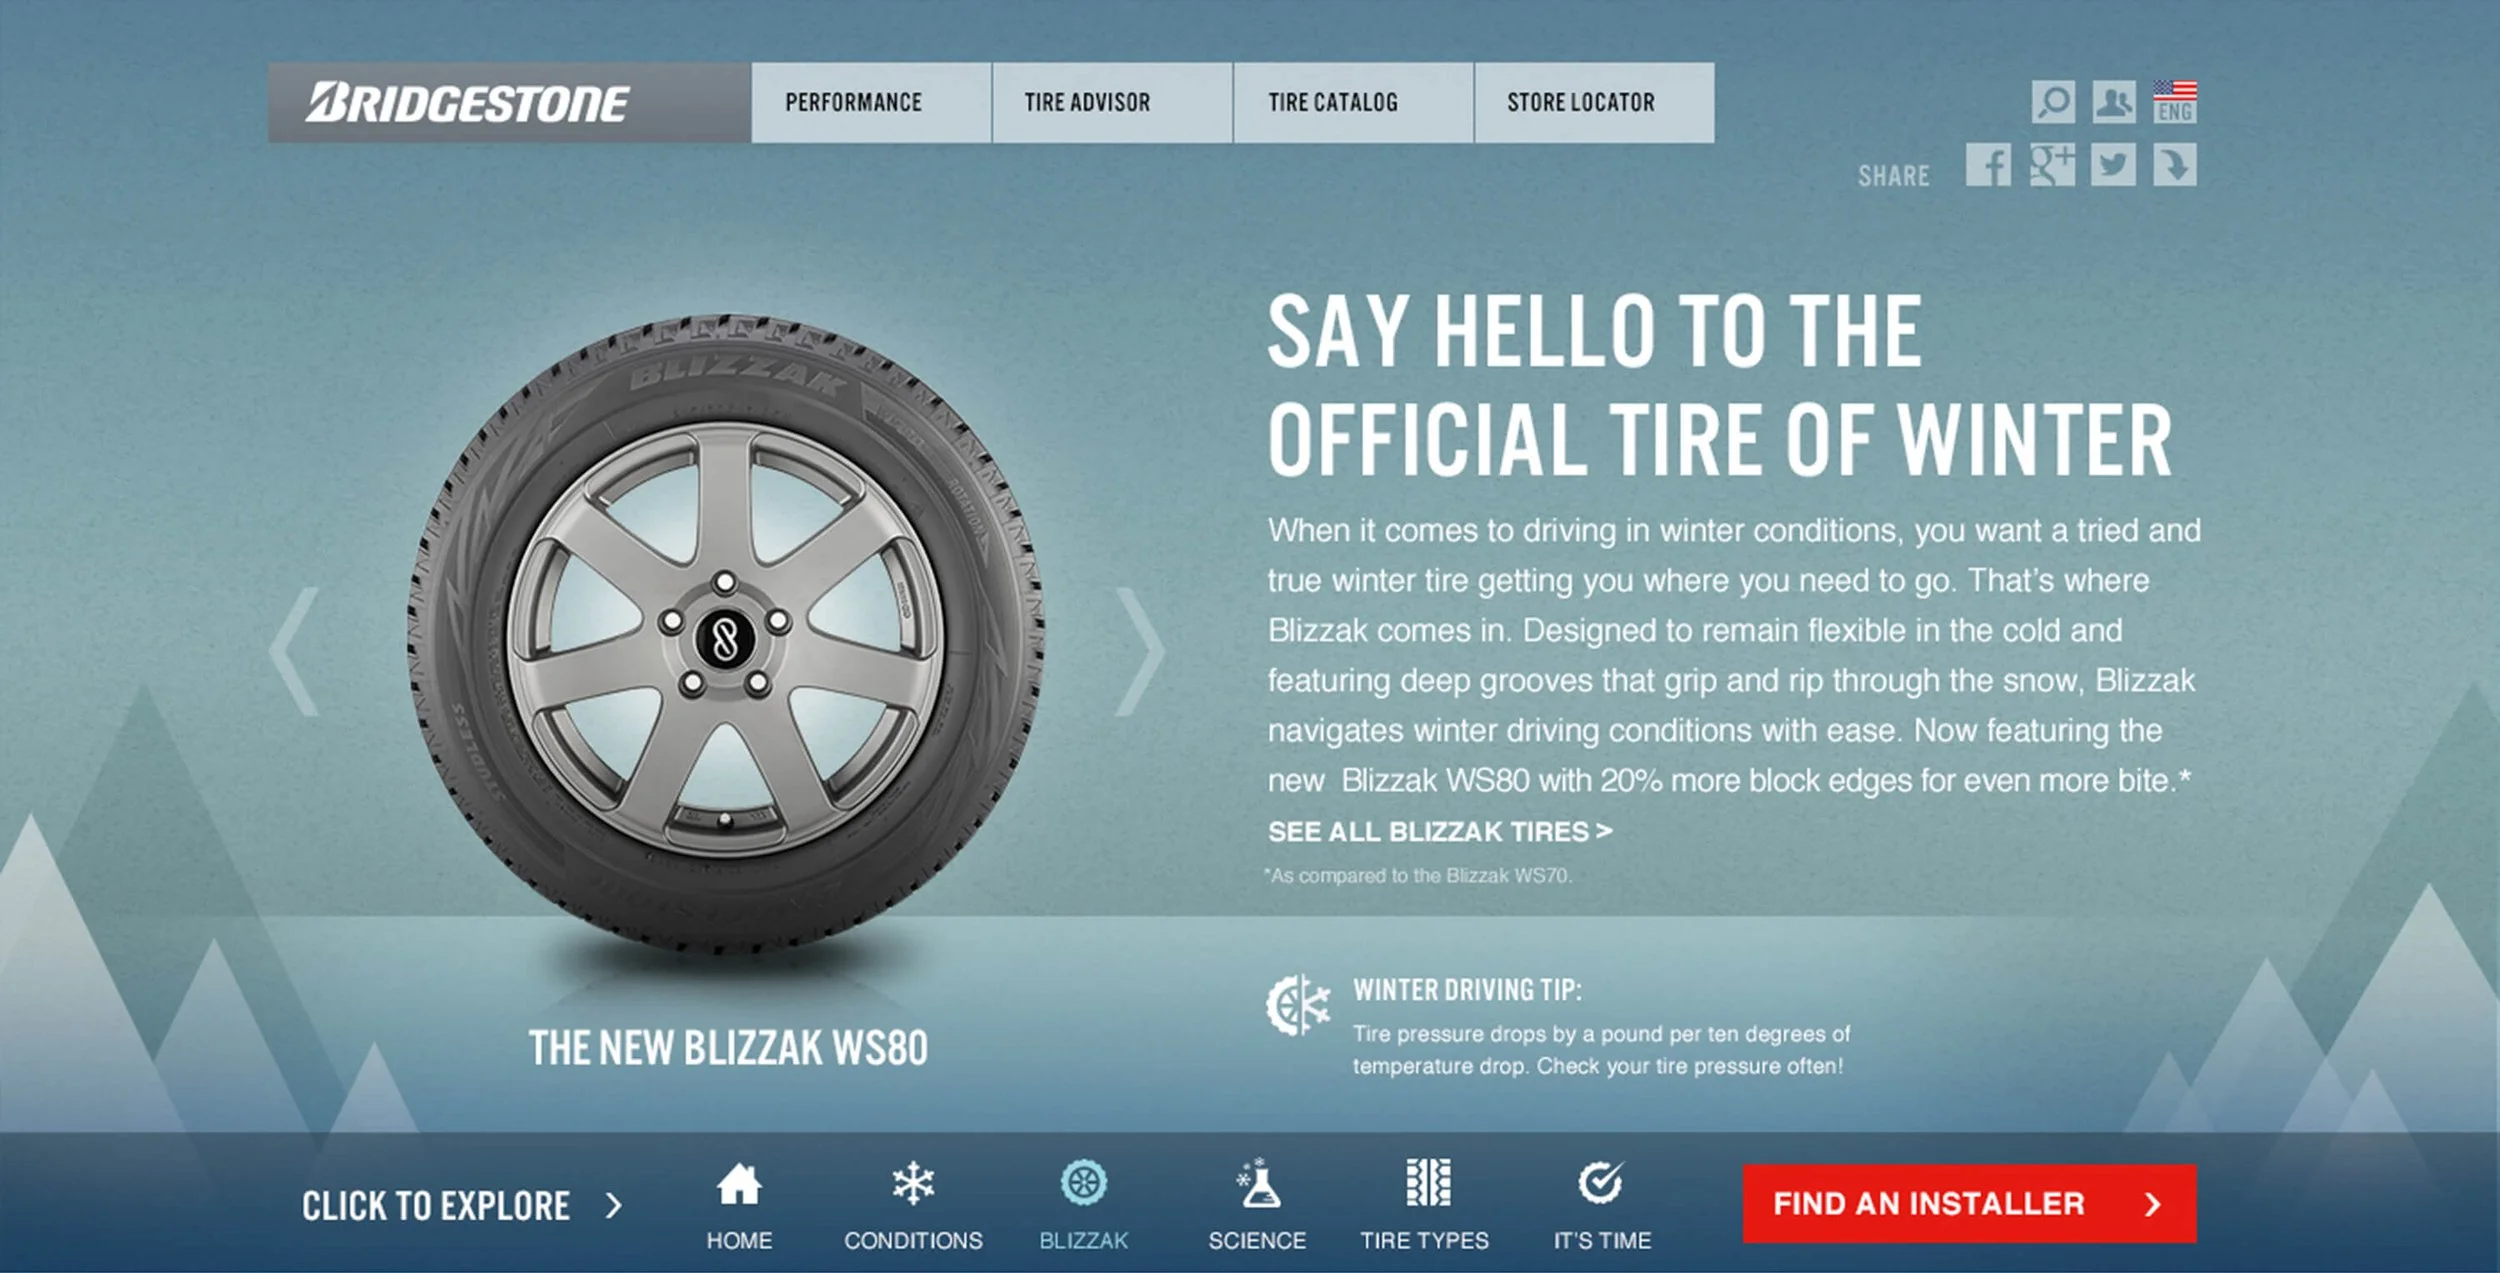Viewport: 2500px width, 1273px height.
Task: Show next tire with right chevron
Action: [1140, 651]
